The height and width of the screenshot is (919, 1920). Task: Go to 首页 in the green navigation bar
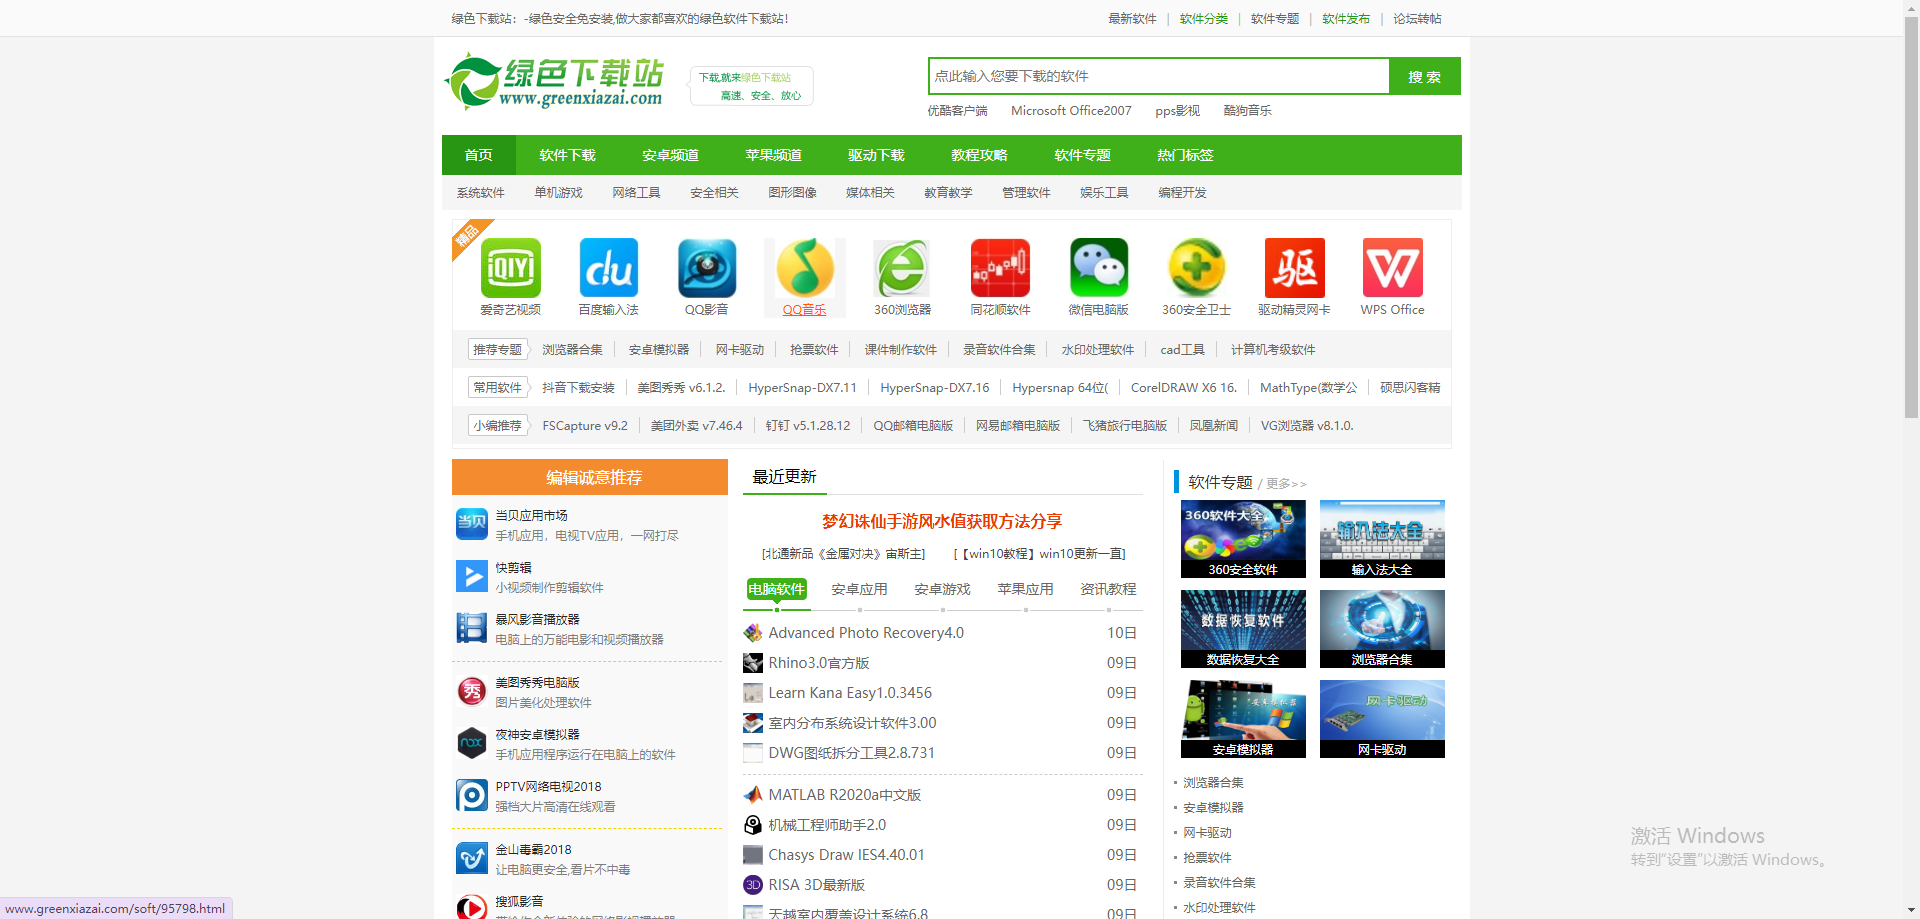(x=479, y=155)
